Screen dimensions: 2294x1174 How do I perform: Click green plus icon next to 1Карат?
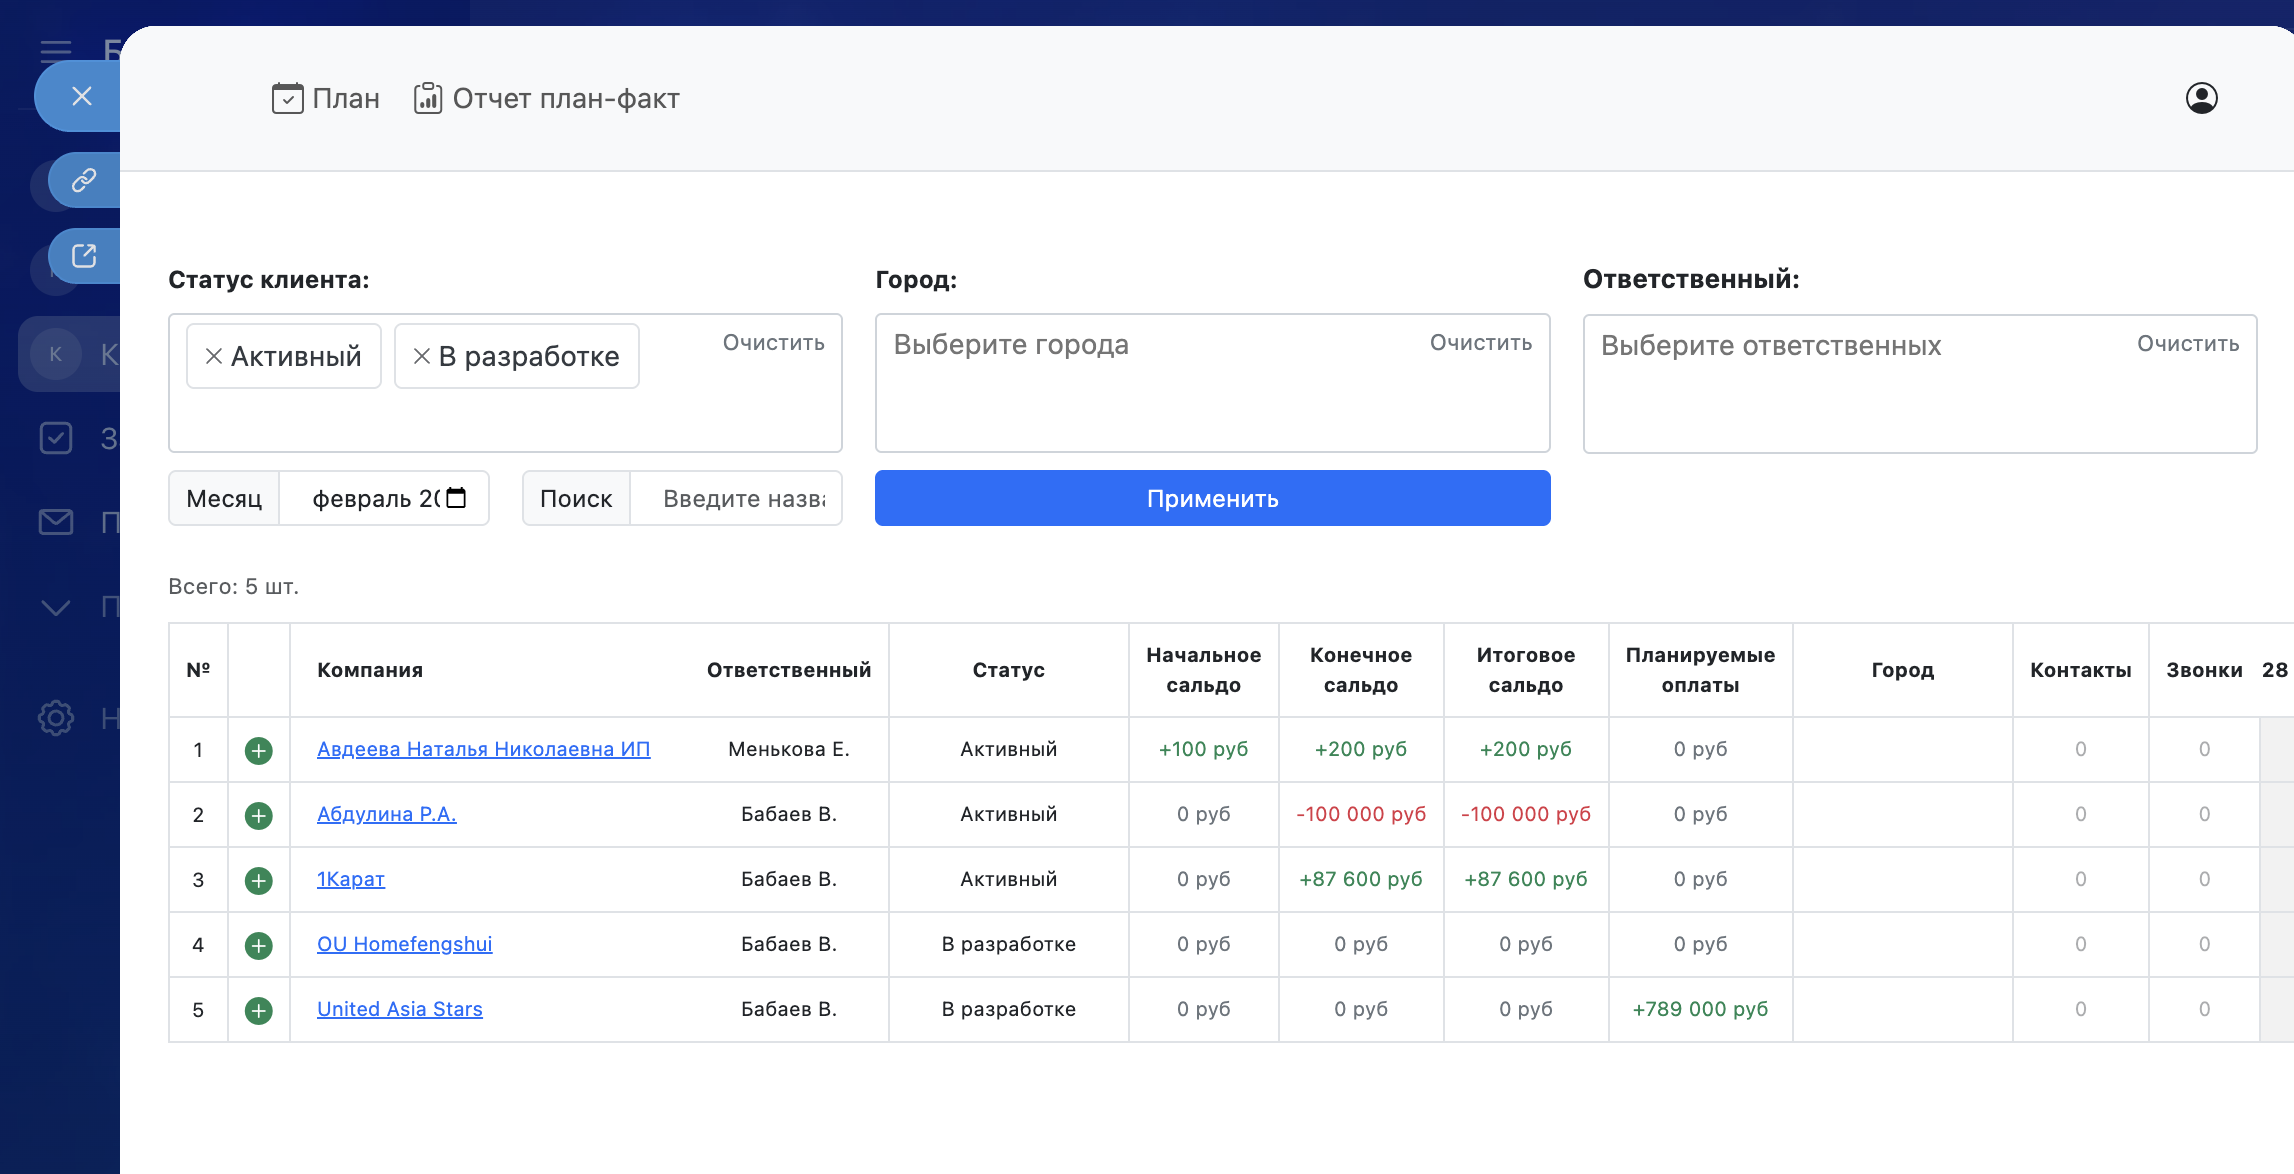point(258,880)
